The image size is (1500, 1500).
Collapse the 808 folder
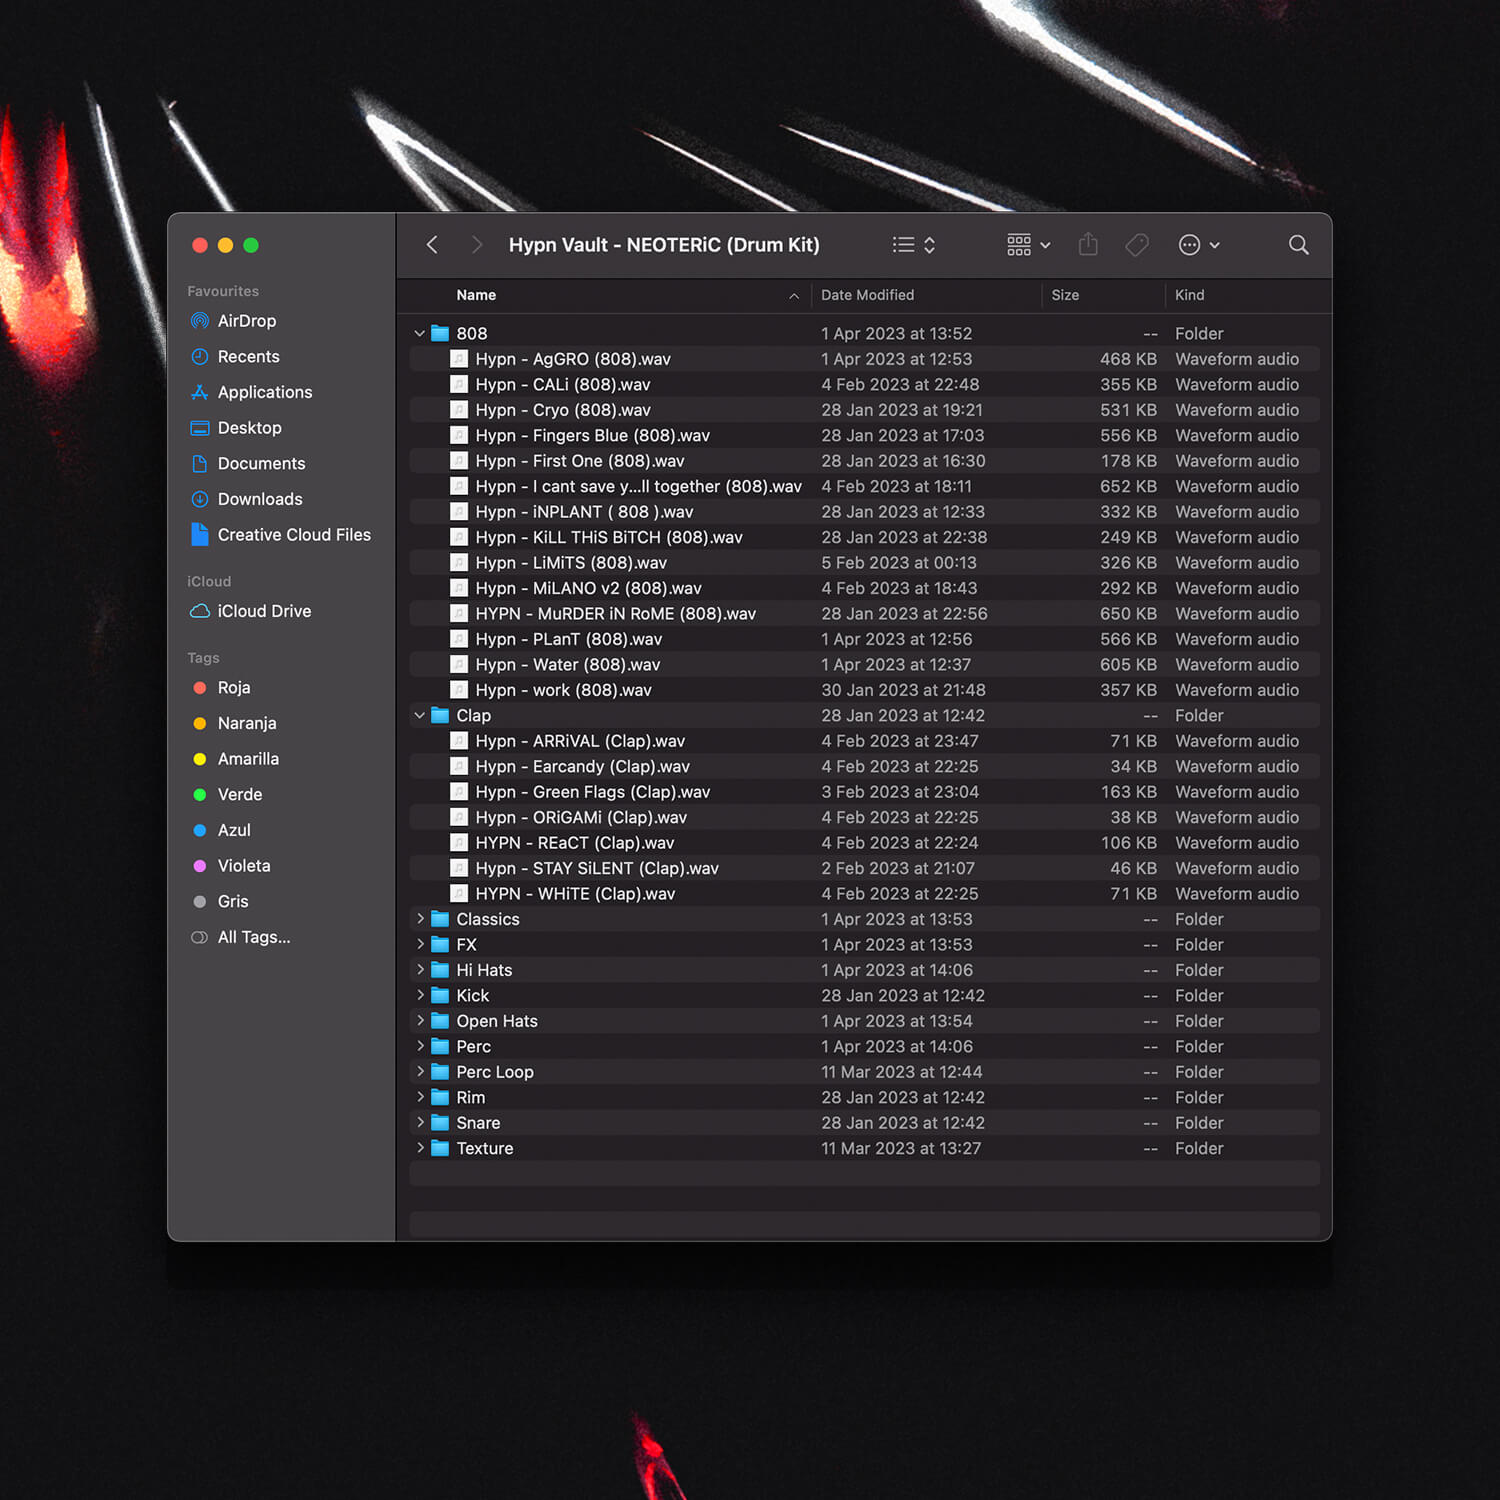point(420,334)
